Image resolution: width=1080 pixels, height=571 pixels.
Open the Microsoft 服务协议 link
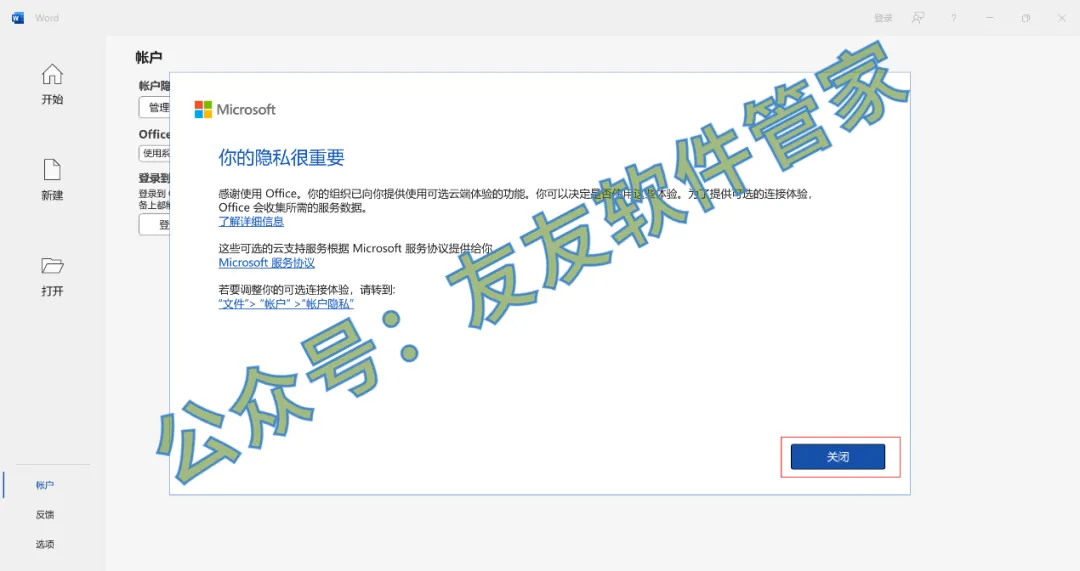coord(267,263)
